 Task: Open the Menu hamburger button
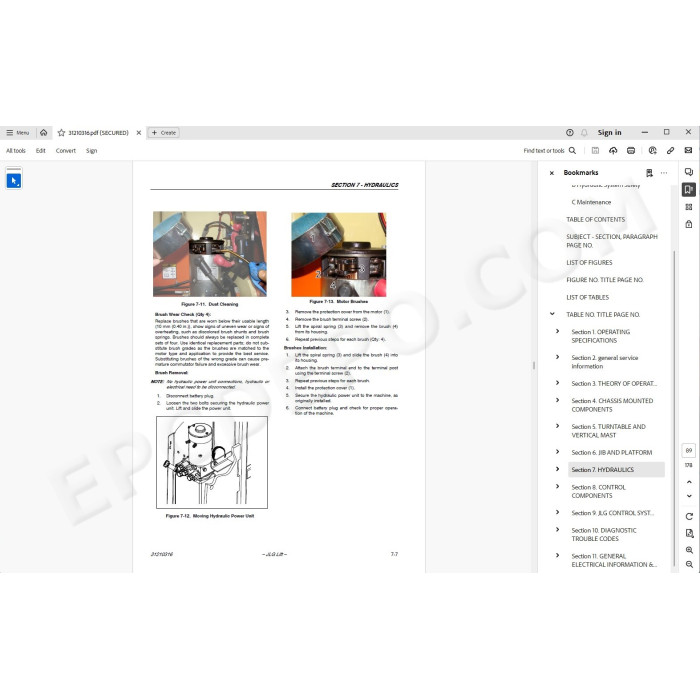(x=17, y=133)
